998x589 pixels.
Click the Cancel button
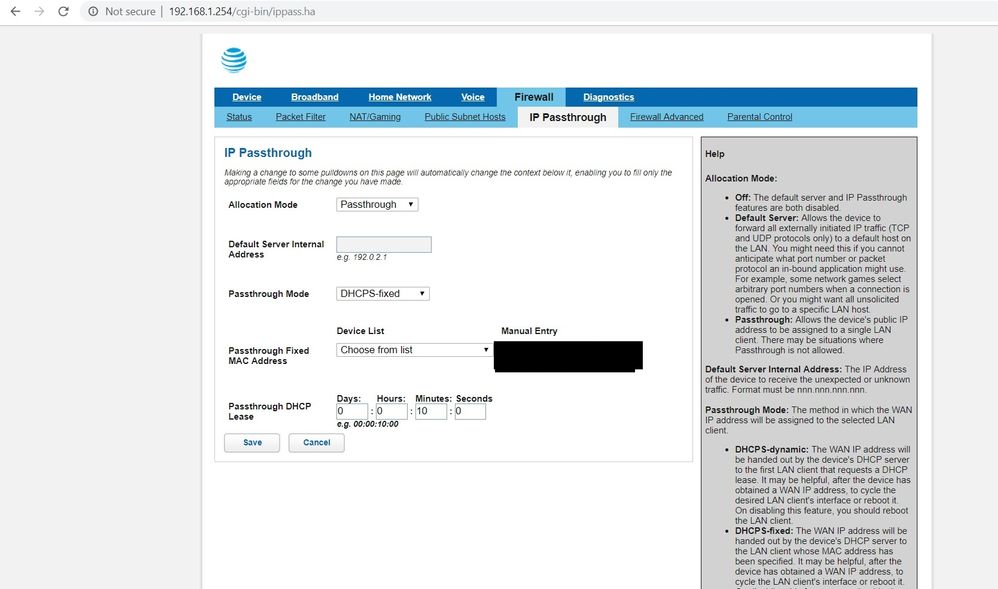(316, 442)
